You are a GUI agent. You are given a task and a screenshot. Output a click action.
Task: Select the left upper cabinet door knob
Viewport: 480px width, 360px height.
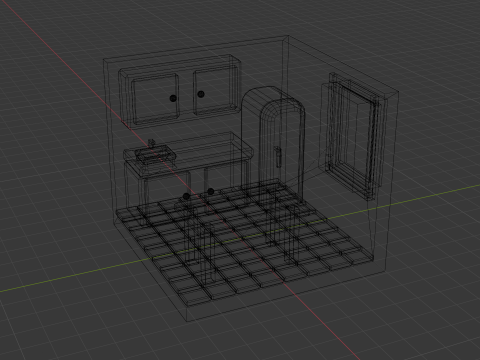pyautogui.click(x=173, y=98)
